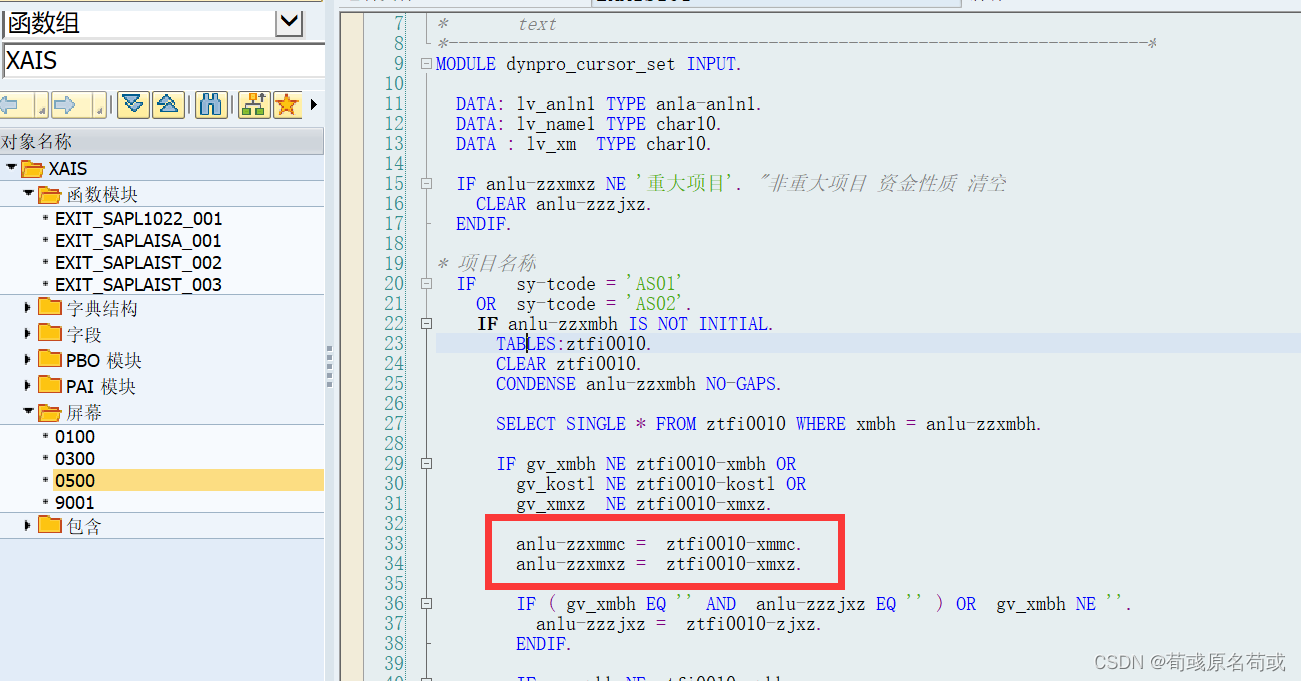
Task: Expand the PBO 模块 folder node
Action: tap(29, 359)
